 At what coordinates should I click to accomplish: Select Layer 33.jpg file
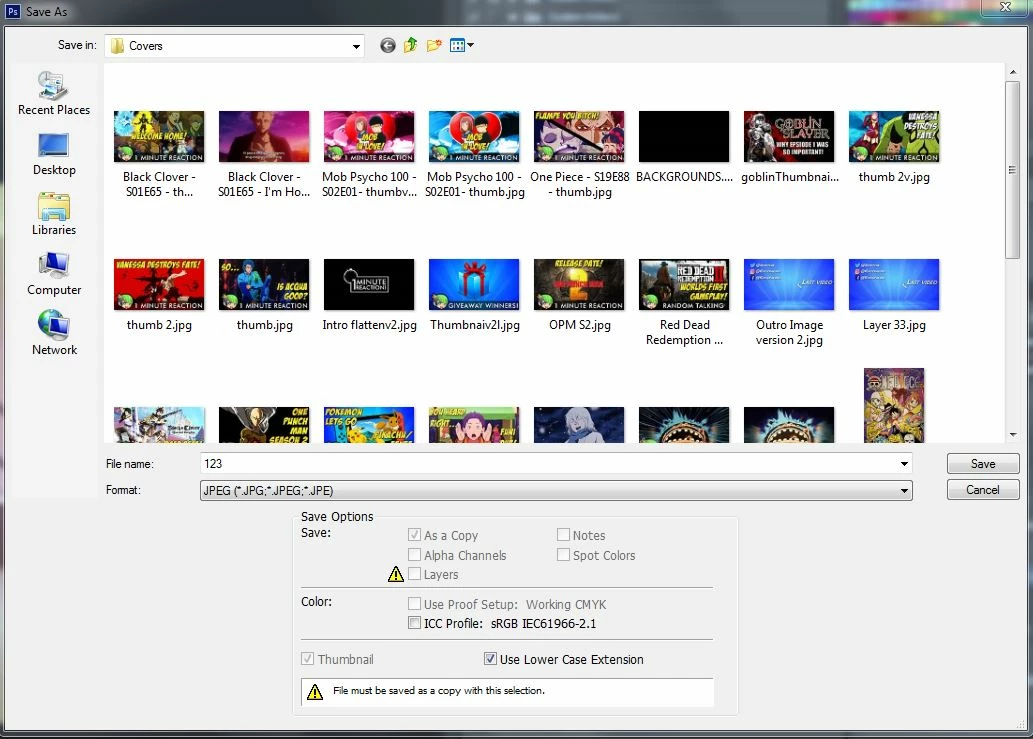pyautogui.click(x=894, y=295)
